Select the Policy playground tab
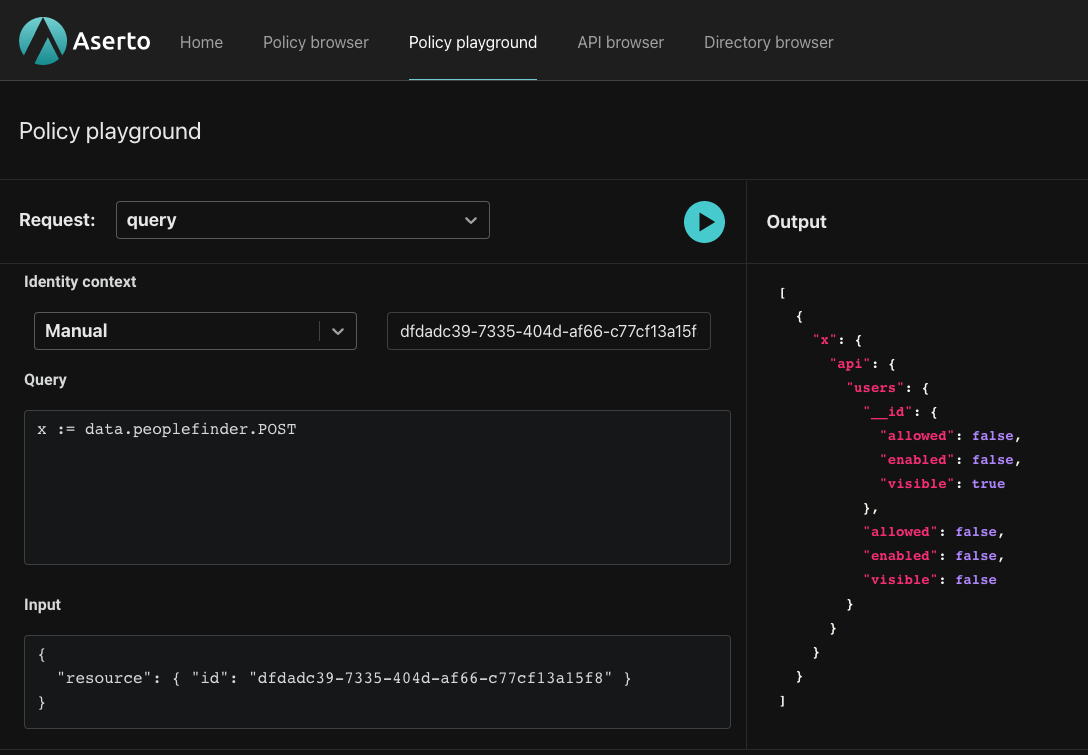 point(473,42)
